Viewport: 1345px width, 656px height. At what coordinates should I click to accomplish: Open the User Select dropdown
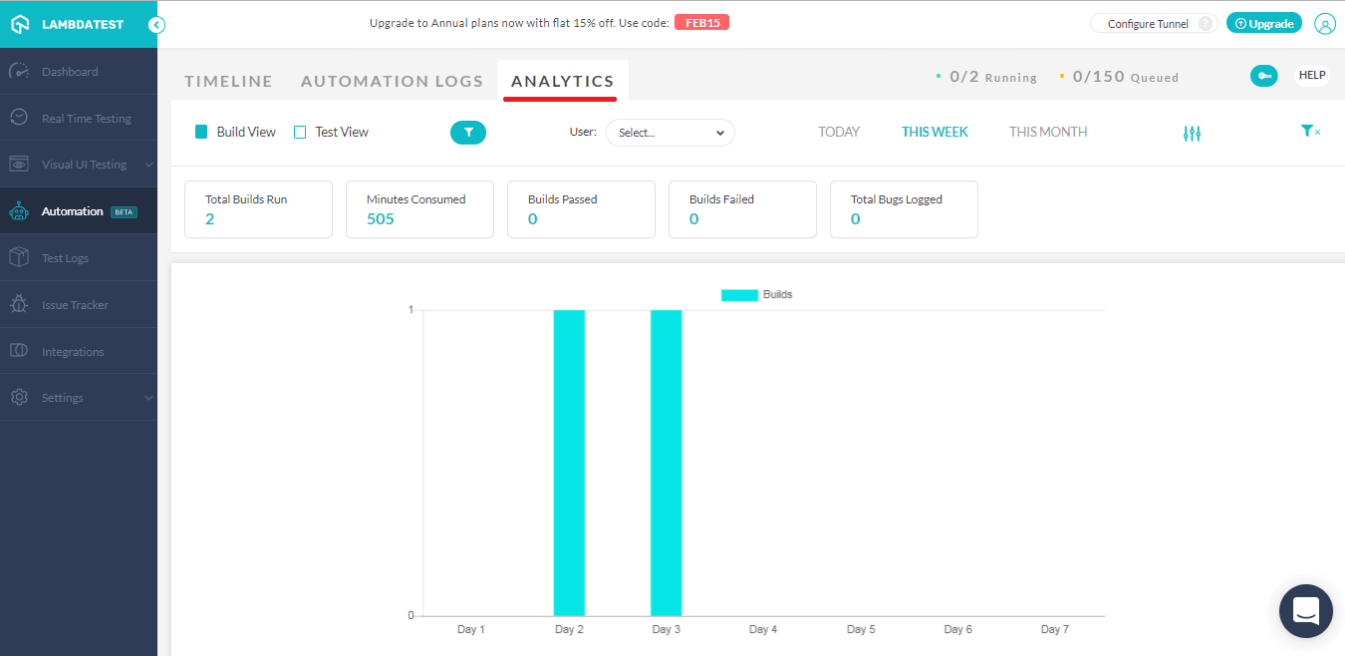click(x=670, y=132)
